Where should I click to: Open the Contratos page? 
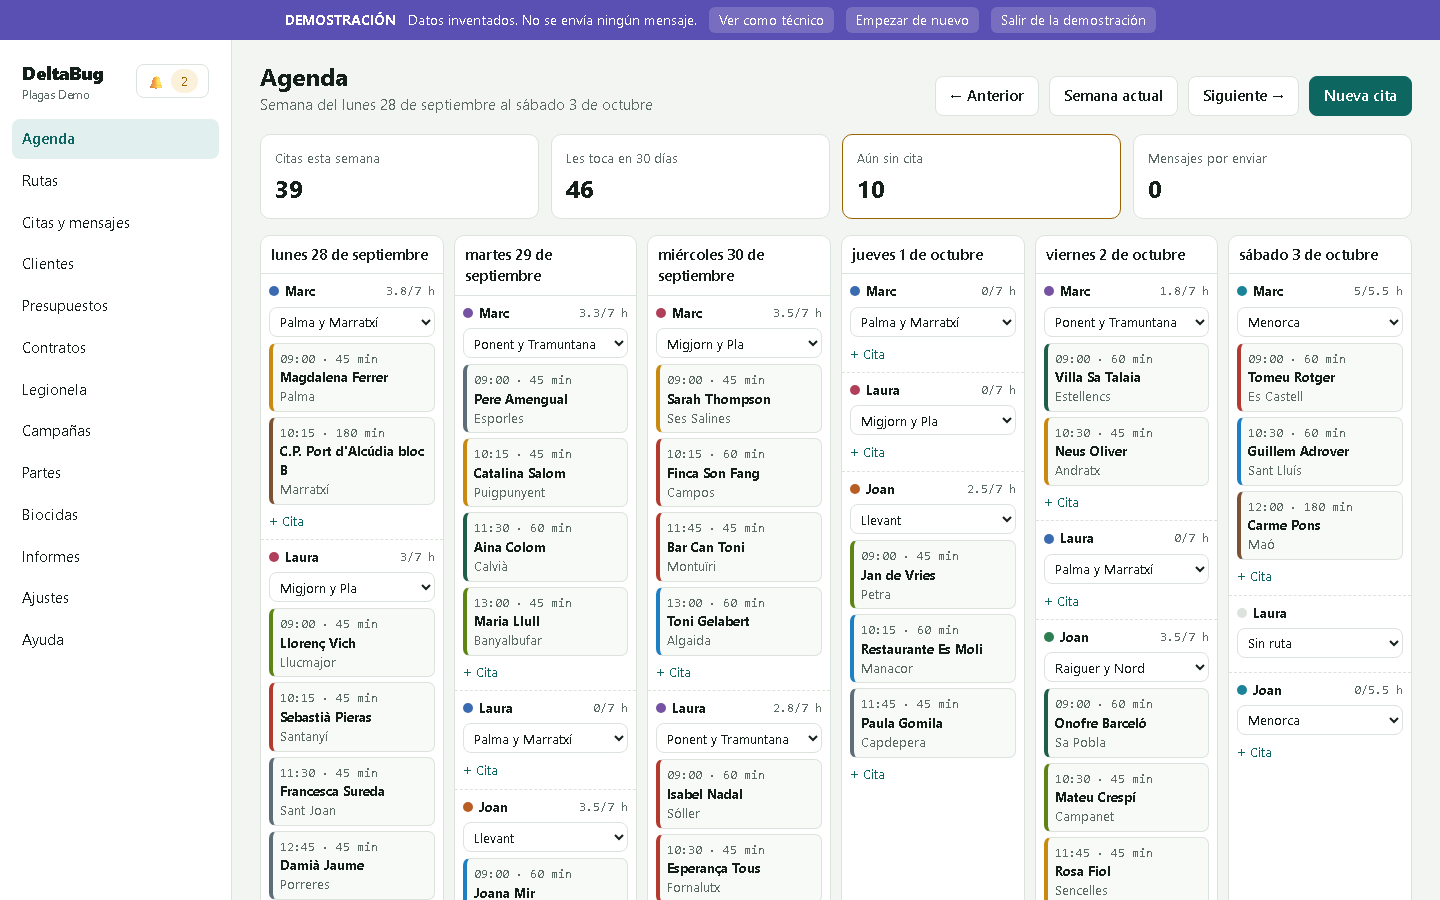pos(115,348)
